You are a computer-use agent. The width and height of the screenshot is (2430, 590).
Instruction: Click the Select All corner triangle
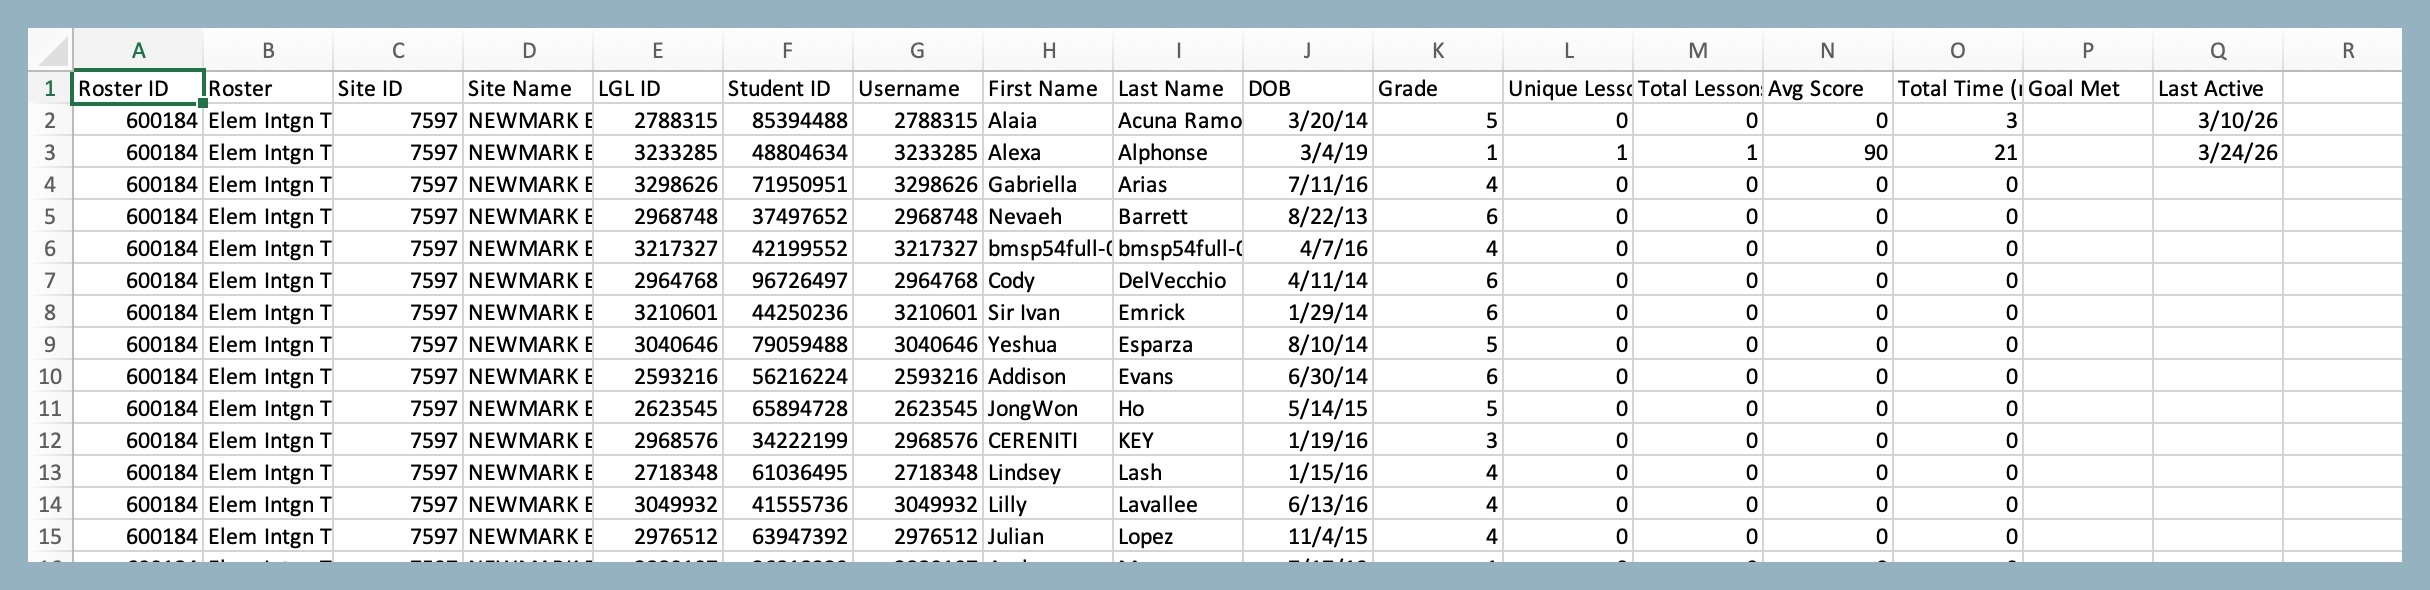(52, 51)
